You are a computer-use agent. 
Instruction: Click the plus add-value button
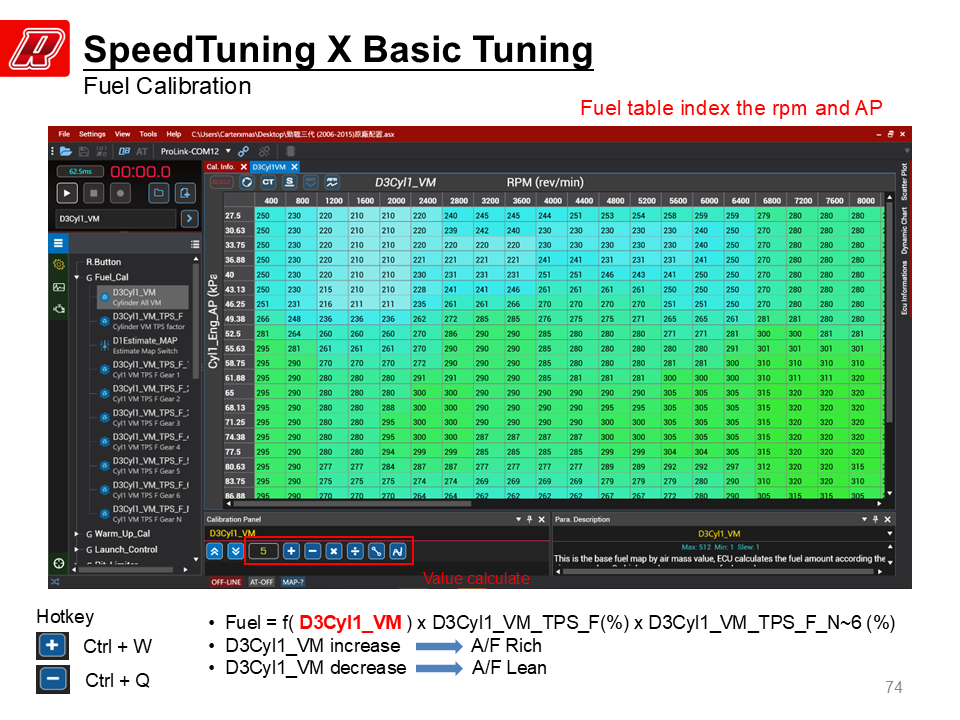coord(291,551)
